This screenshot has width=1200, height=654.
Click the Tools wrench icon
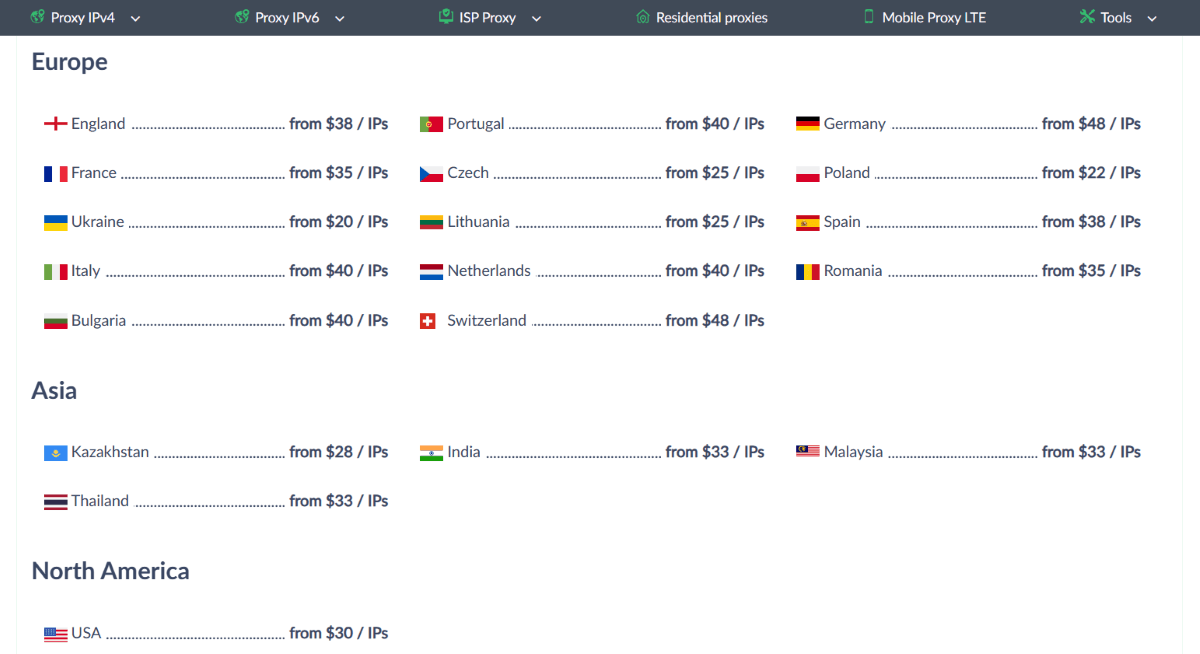coord(1087,17)
